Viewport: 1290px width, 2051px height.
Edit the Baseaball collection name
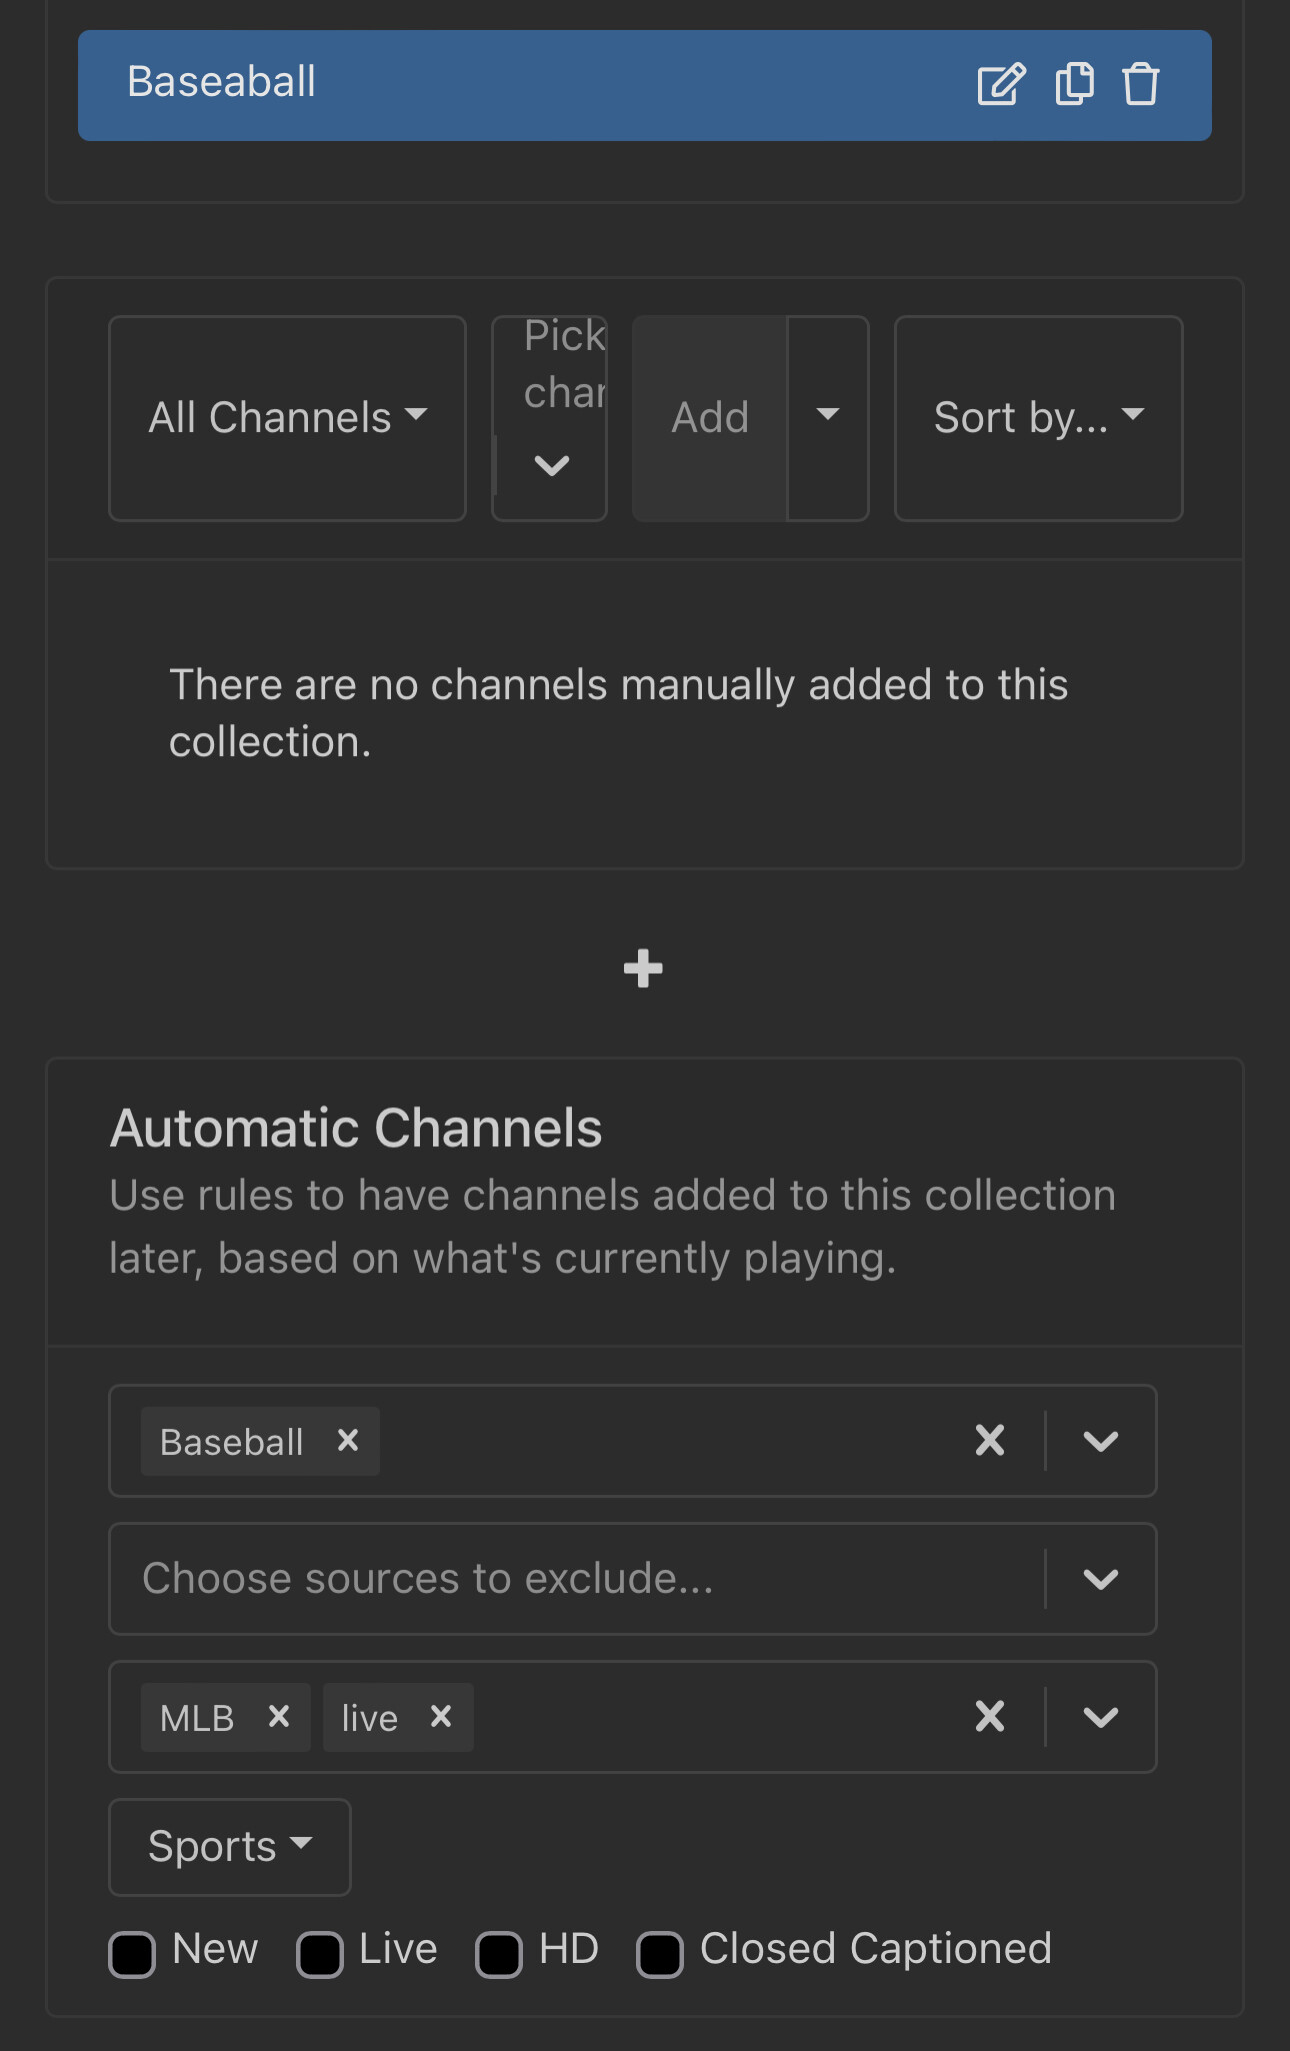coord(1001,84)
